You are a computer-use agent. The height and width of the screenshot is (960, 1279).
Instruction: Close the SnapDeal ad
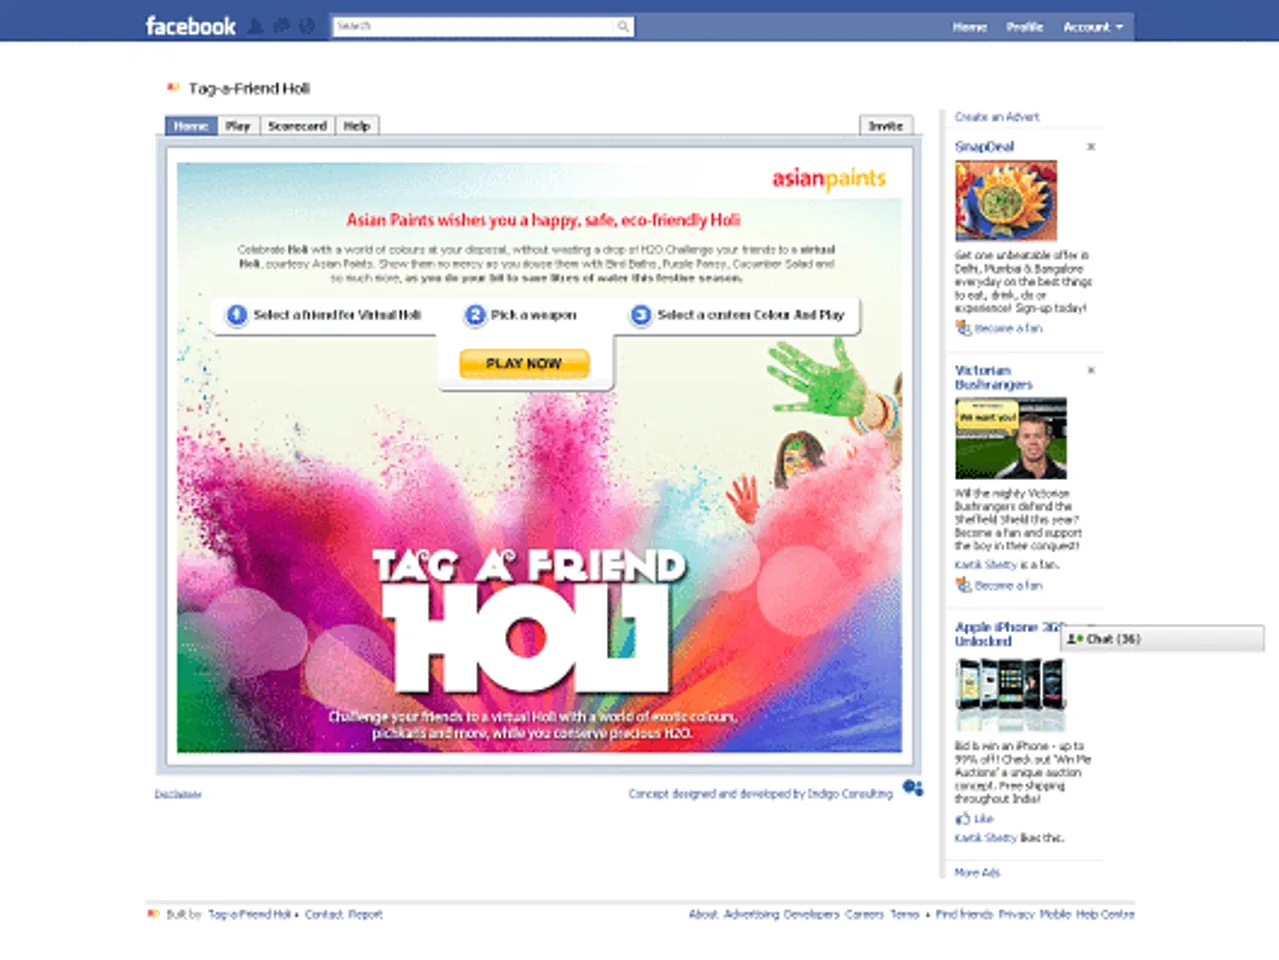[x=1091, y=147]
